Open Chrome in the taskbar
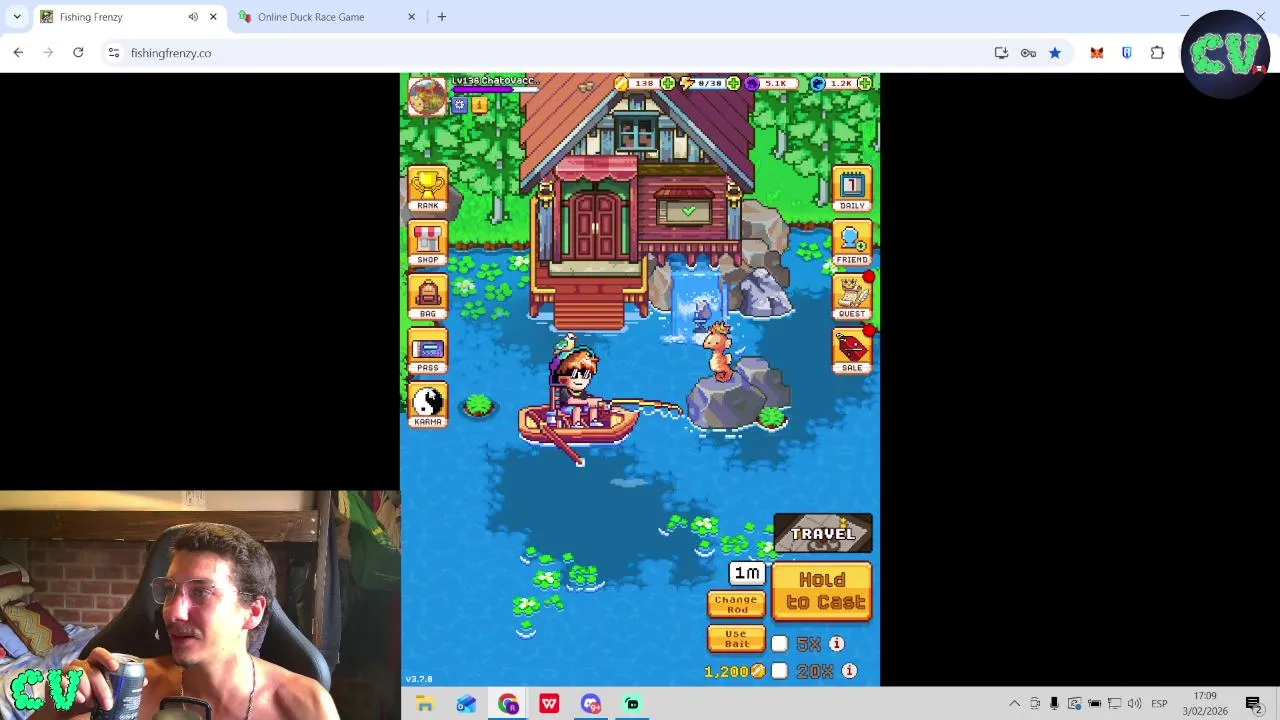This screenshot has height=720, width=1280. coord(508,704)
